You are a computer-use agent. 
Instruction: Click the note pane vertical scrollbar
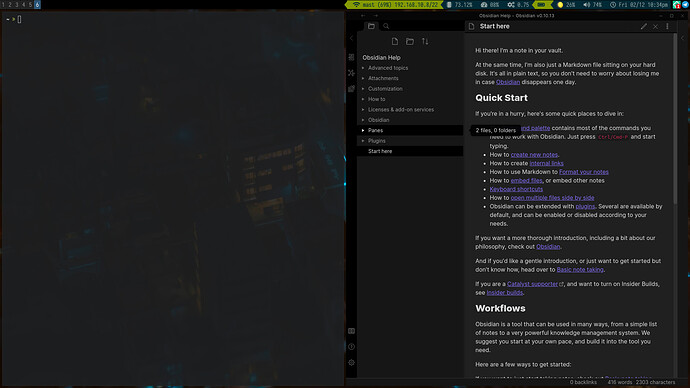(x=675, y=119)
